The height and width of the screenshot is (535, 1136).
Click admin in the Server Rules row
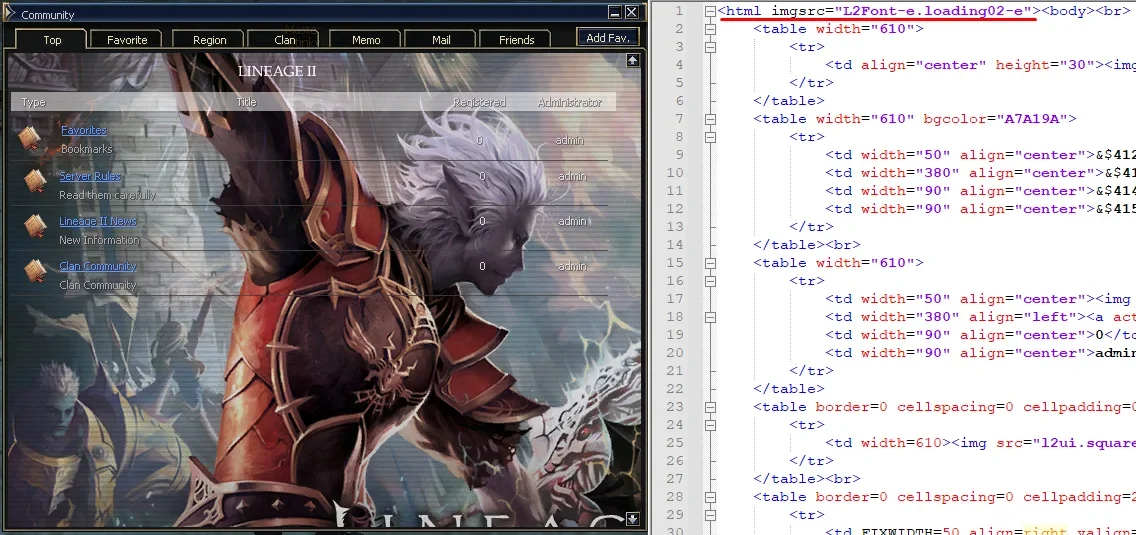click(x=572, y=176)
